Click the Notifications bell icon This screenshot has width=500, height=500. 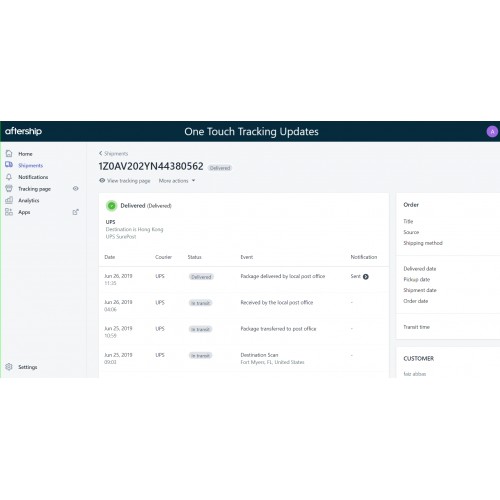[x=9, y=177]
